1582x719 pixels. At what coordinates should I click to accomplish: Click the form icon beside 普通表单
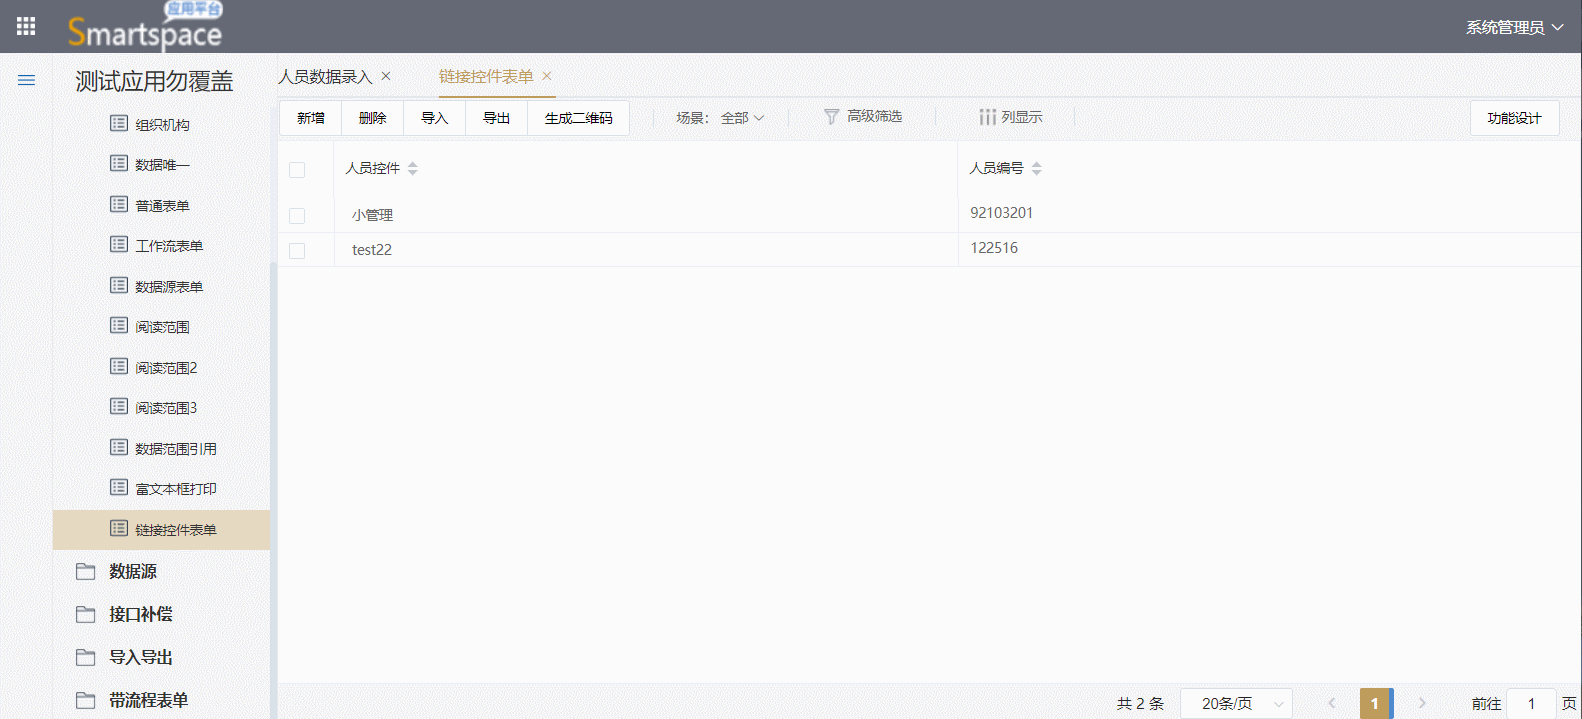(x=119, y=205)
